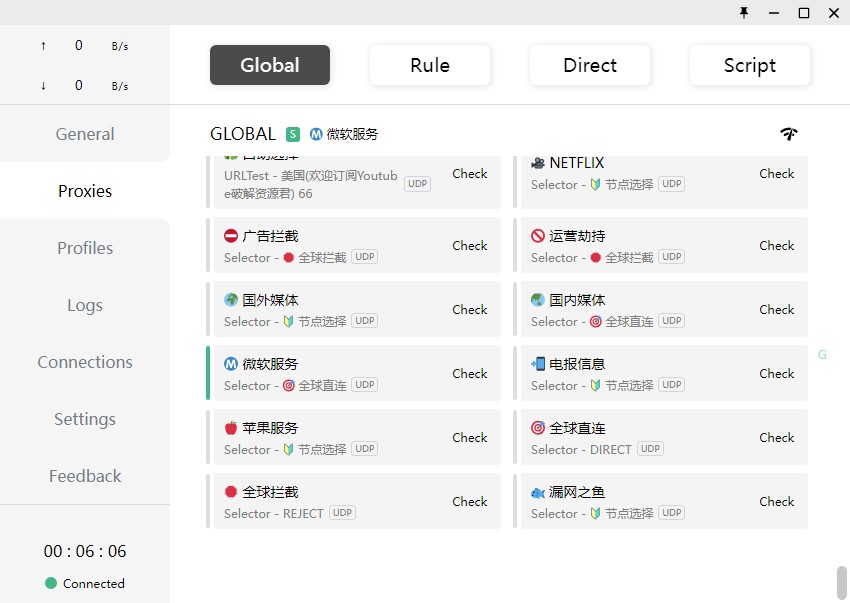Click the 电报信息 phone icon
850x603 pixels.
click(x=538, y=364)
